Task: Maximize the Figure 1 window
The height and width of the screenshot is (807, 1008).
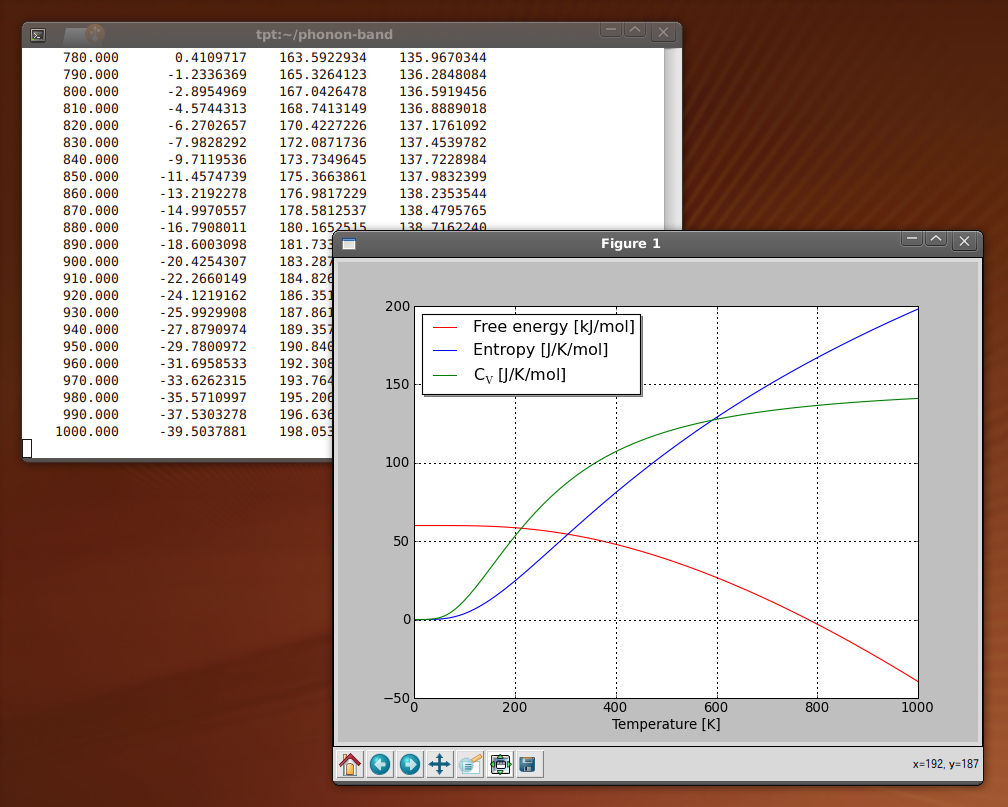Action: [936, 240]
